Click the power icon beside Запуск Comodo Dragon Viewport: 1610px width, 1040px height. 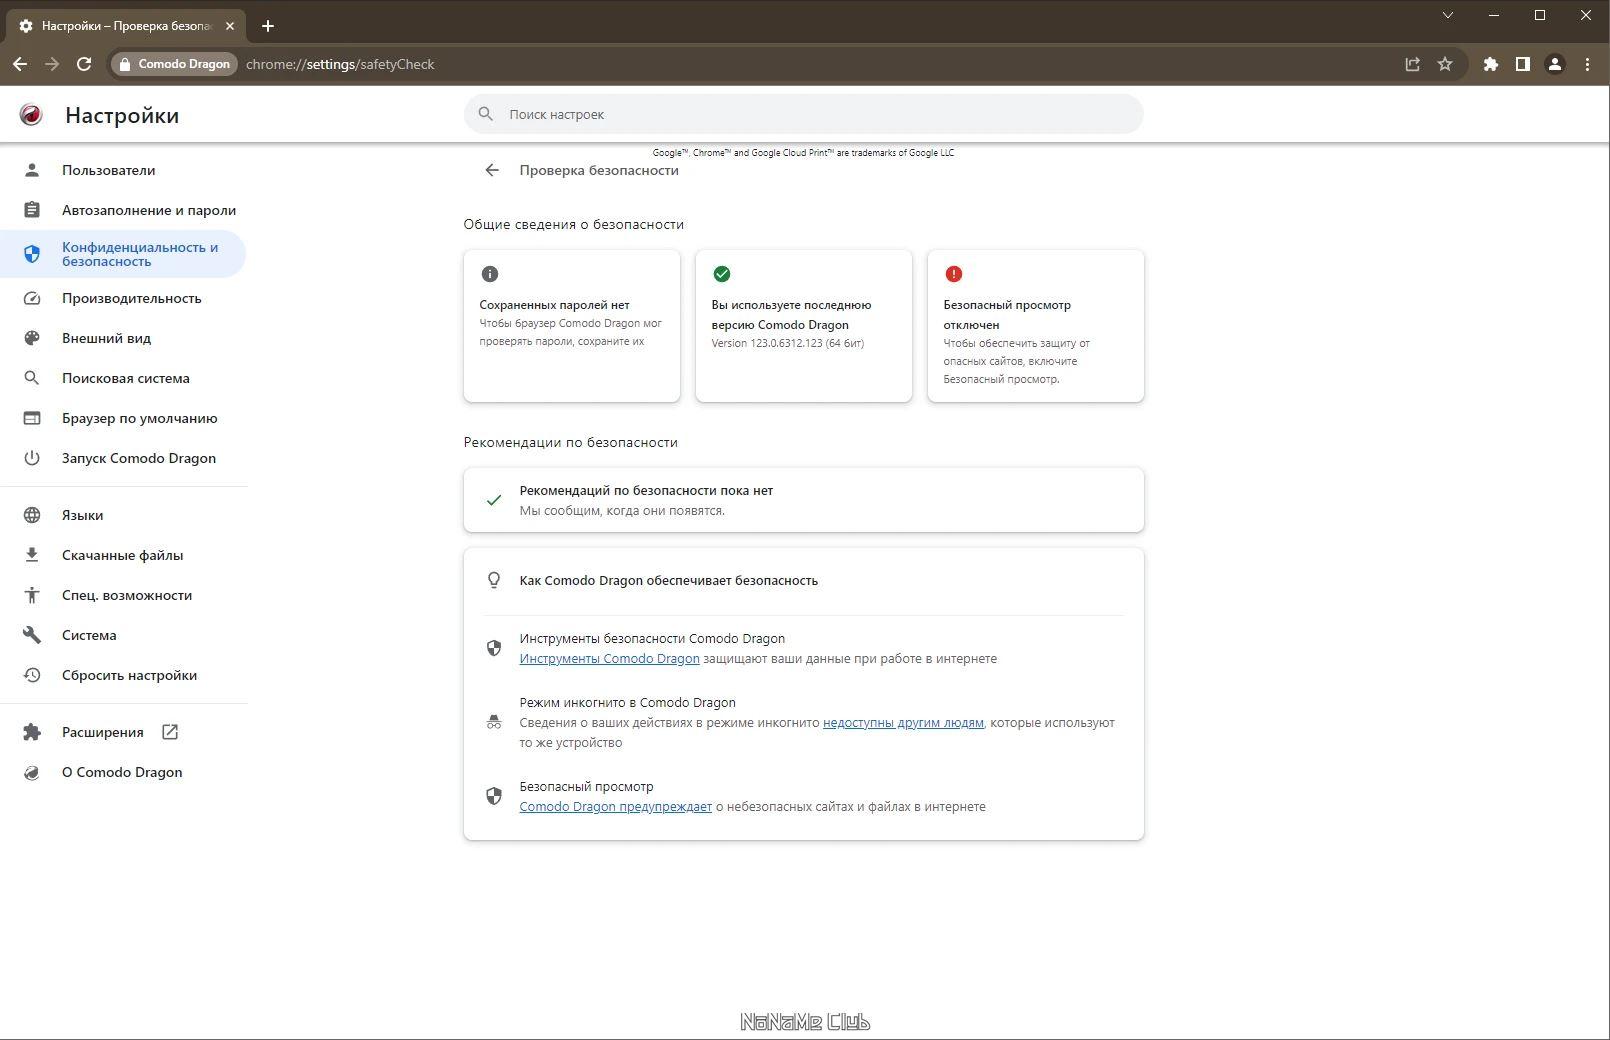click(32, 458)
